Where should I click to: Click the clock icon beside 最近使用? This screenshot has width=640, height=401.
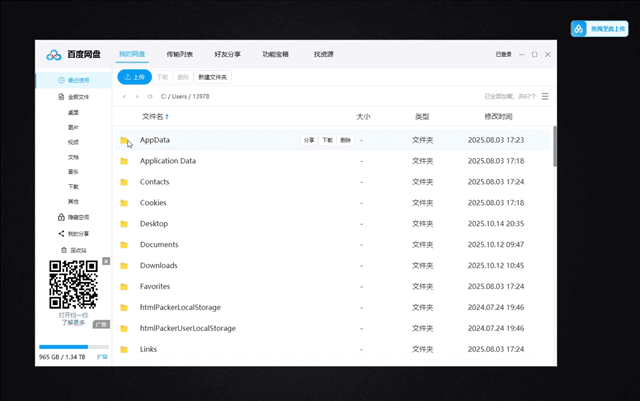click(61, 80)
